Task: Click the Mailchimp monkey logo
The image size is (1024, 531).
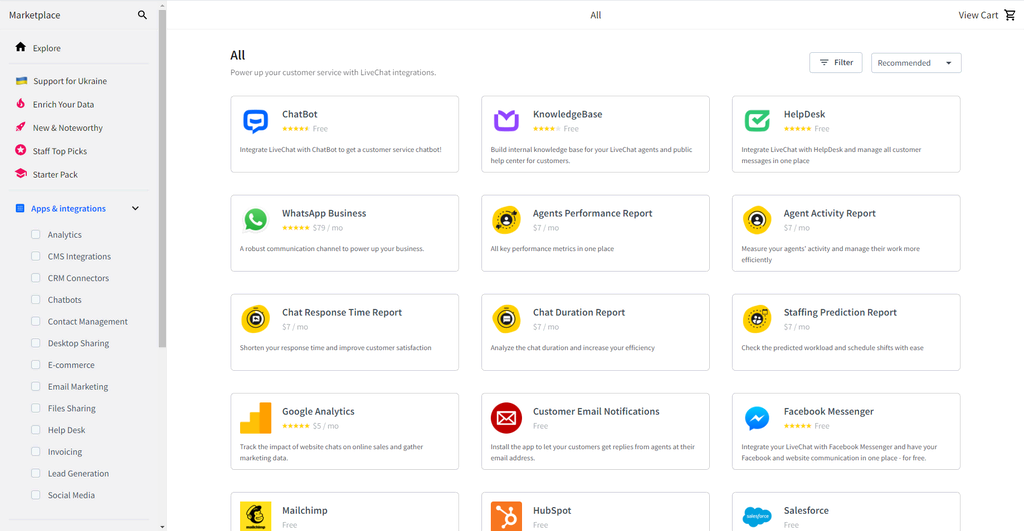Action: coord(255,516)
